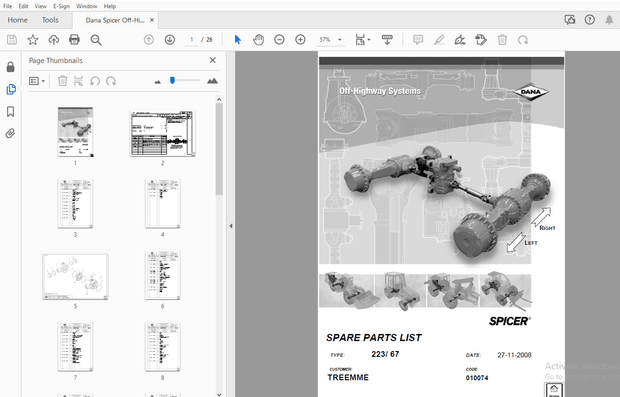Screen dimensions: 620x397
Task: Open the security lock panel
Action: tap(11, 67)
